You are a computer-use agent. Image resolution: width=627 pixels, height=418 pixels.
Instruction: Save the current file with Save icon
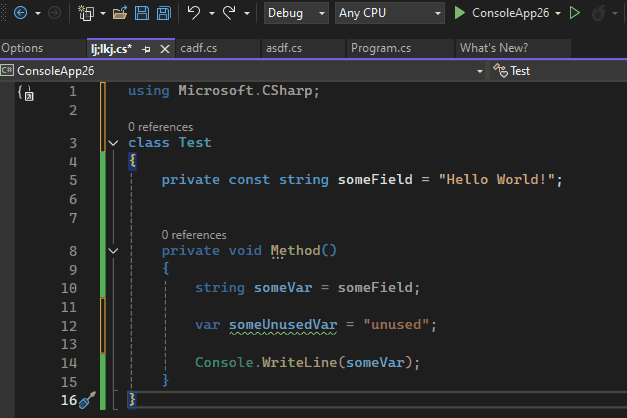point(142,13)
